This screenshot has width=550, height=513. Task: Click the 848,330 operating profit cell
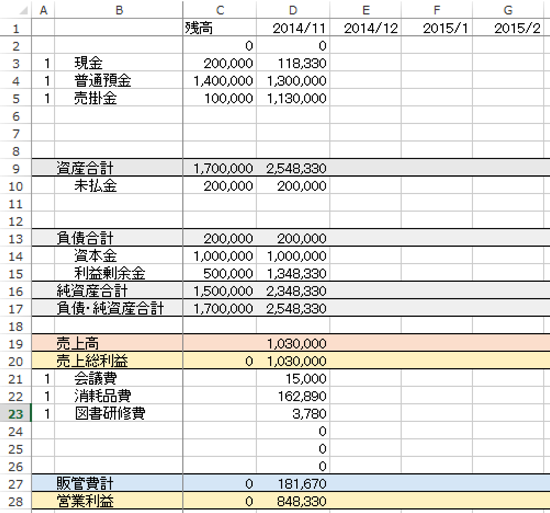293,501
